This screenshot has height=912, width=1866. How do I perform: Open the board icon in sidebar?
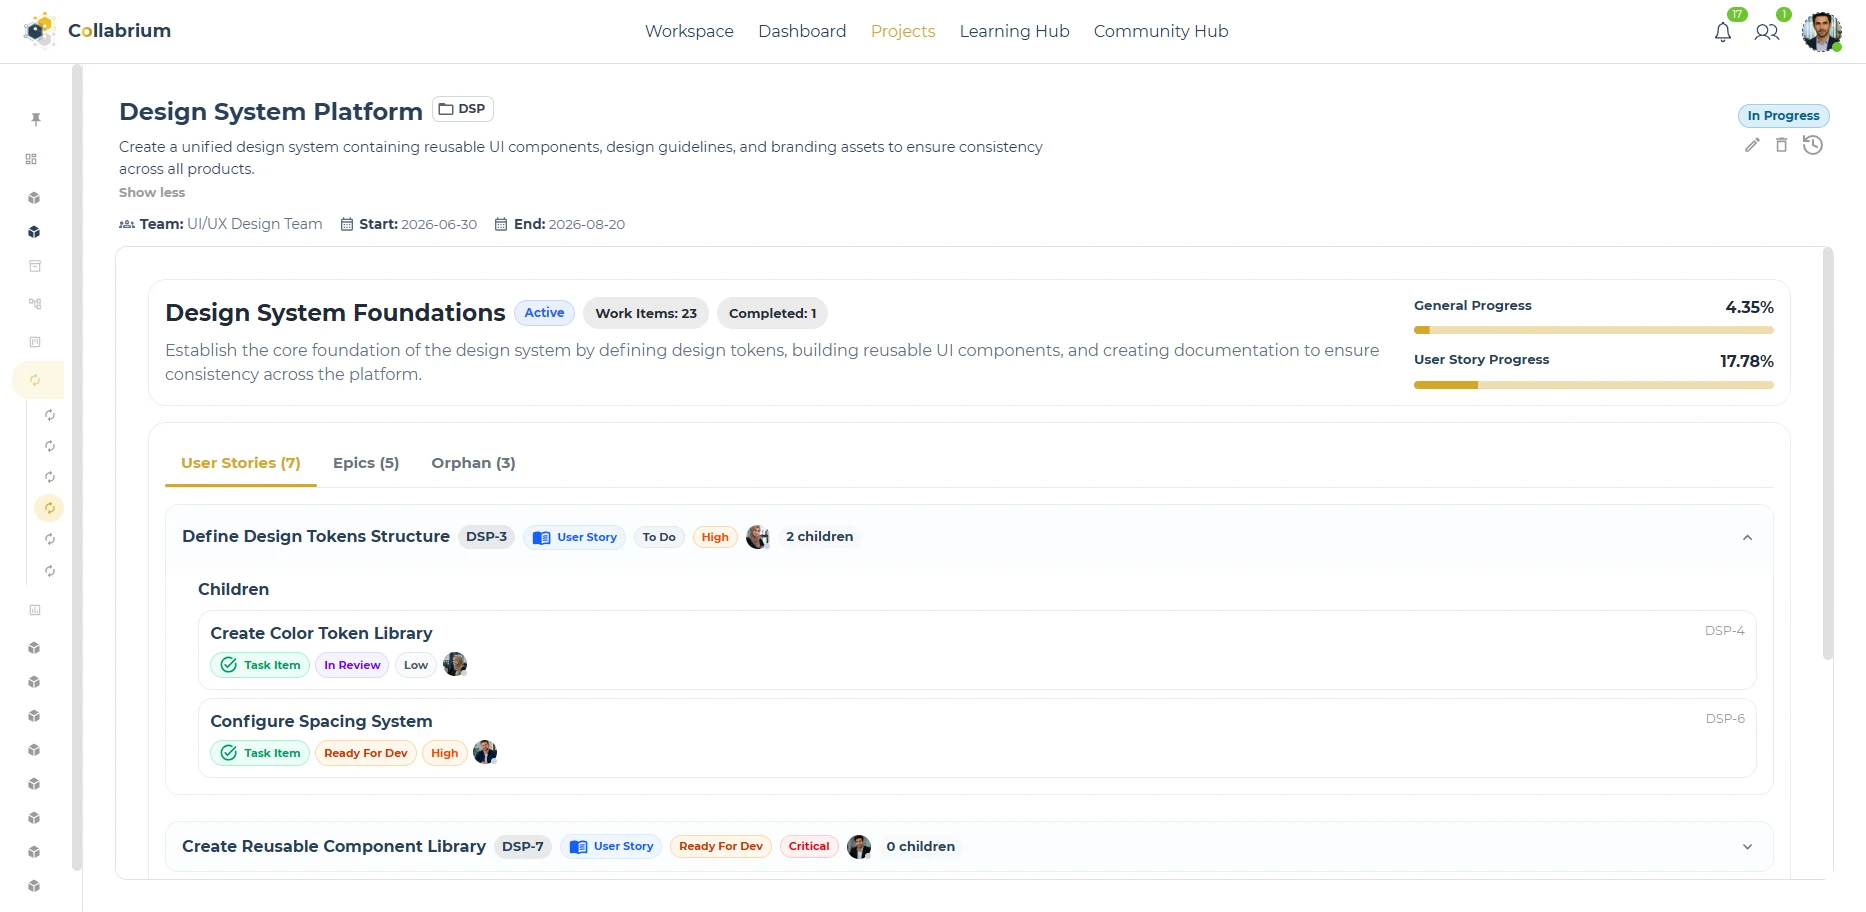coord(35,342)
